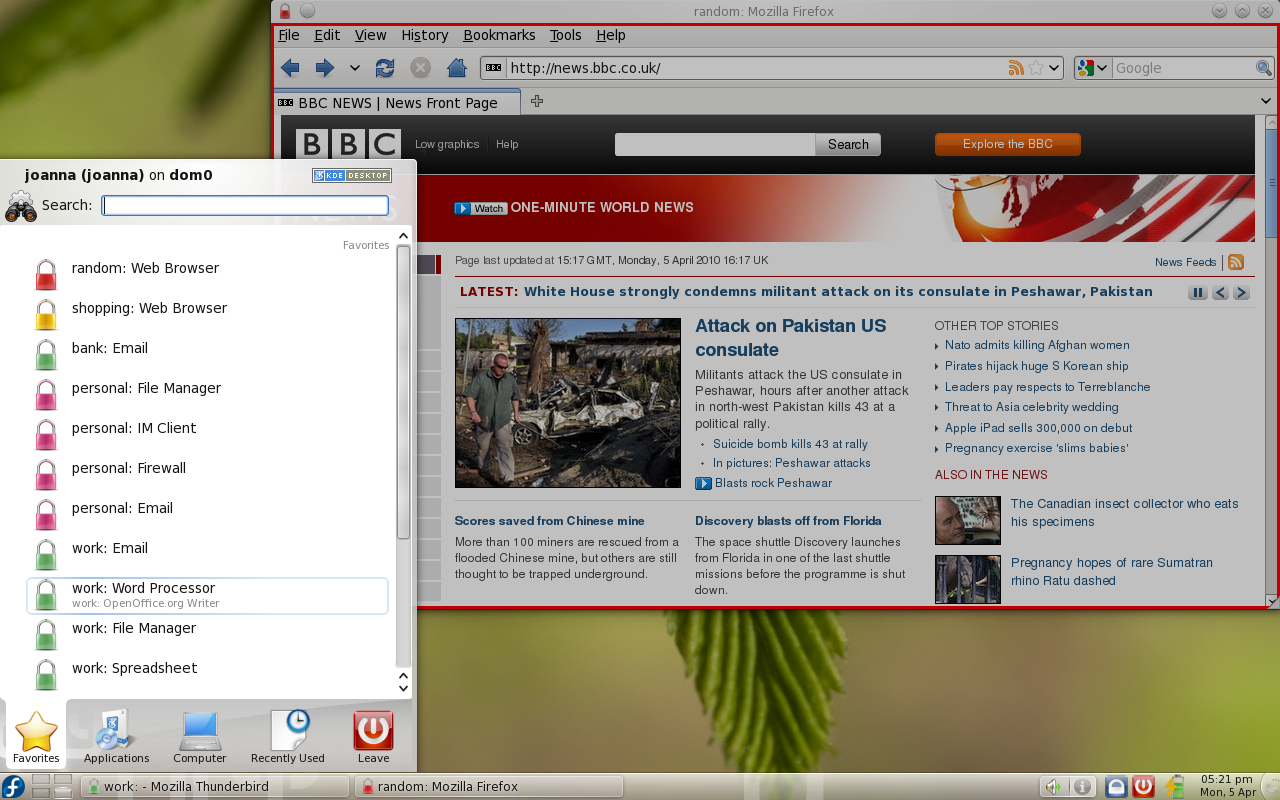Screen dimensions: 1280x800
Task: Switch to the Applications tab in the launcher
Action: [x=117, y=736]
